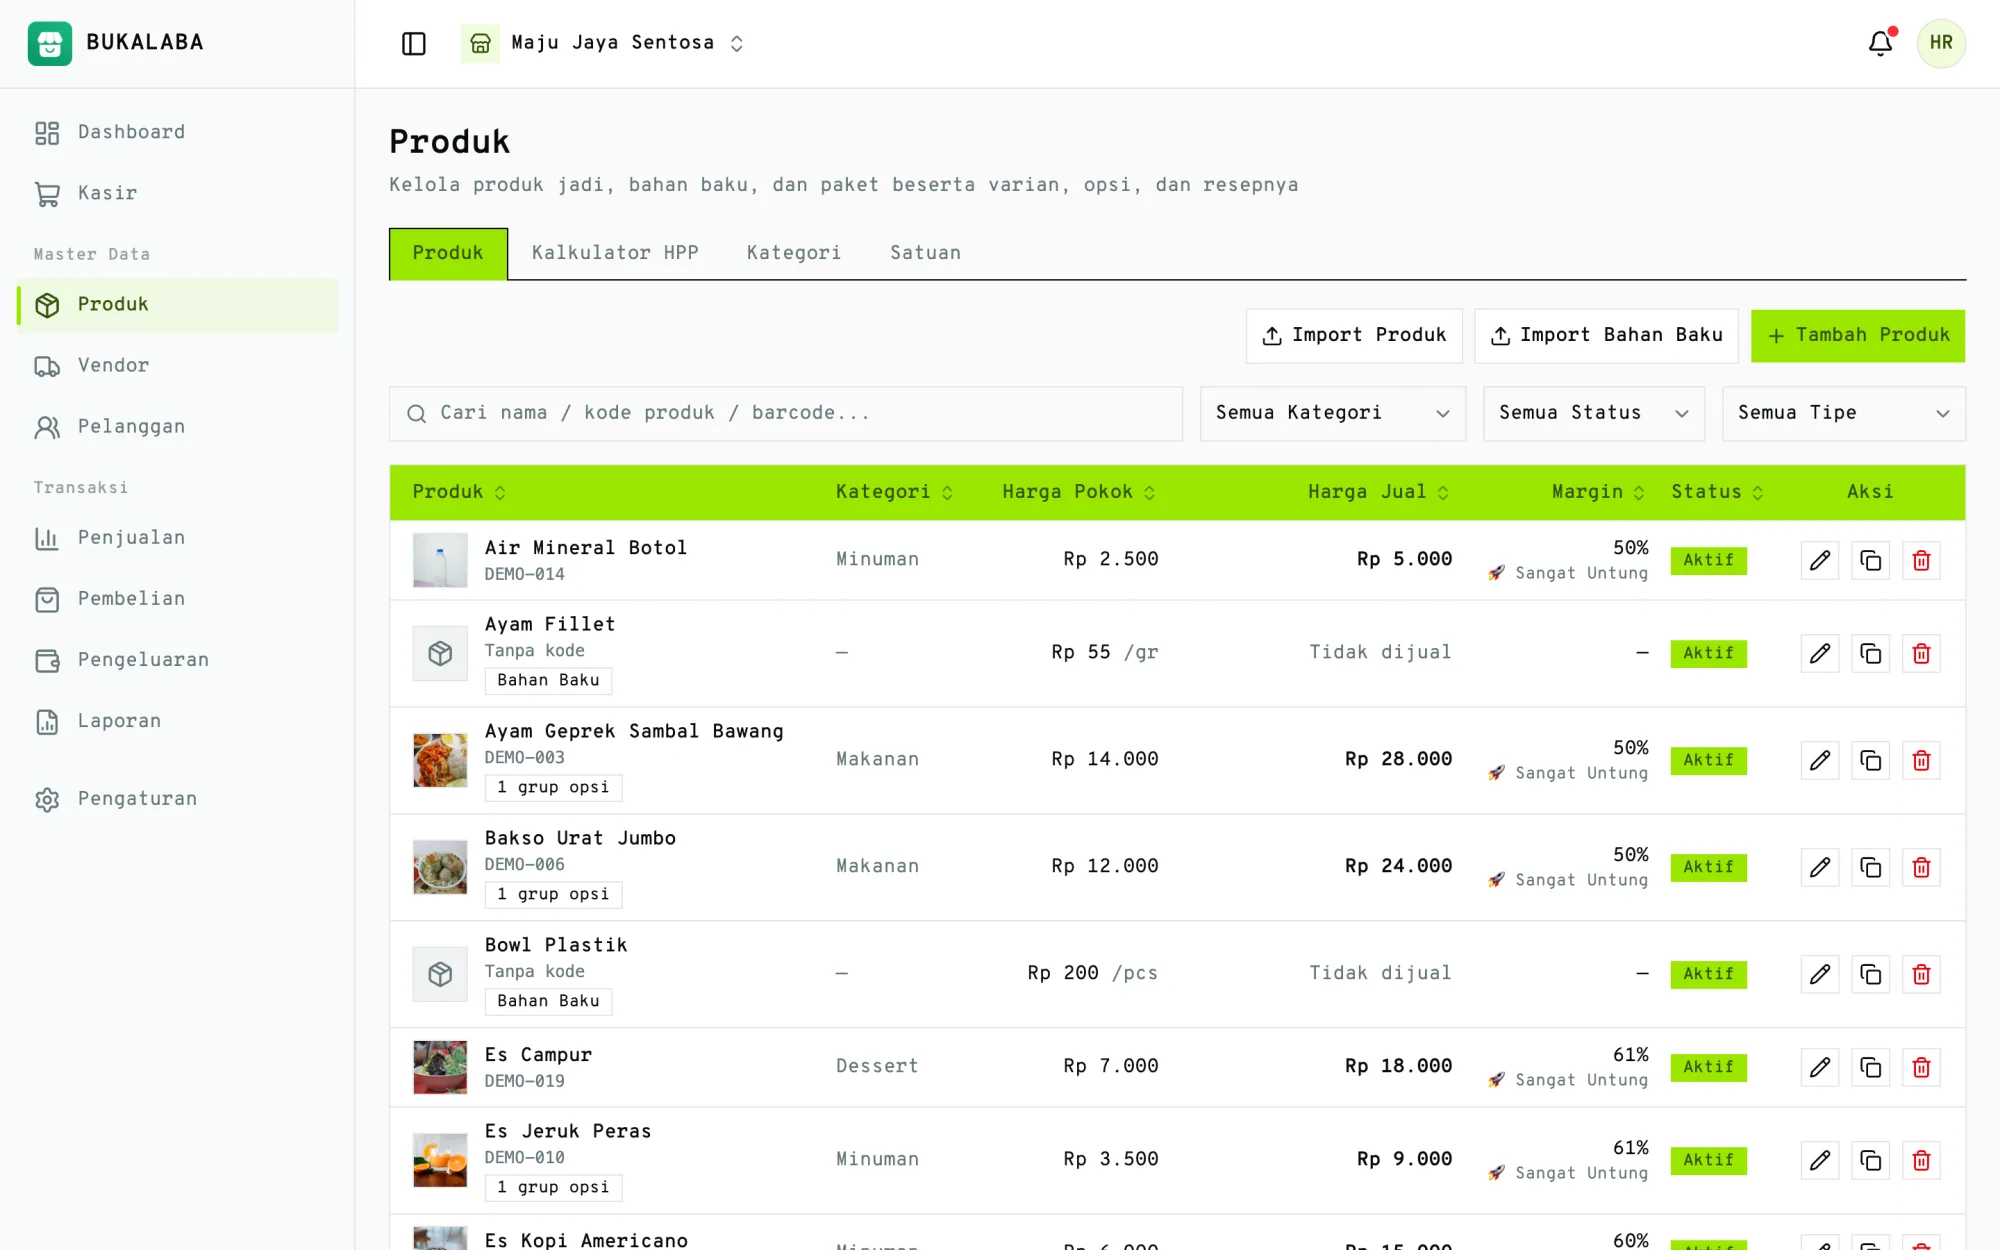Open the notifications bell
This screenshot has height=1250, width=2000.
pyautogui.click(x=1880, y=43)
